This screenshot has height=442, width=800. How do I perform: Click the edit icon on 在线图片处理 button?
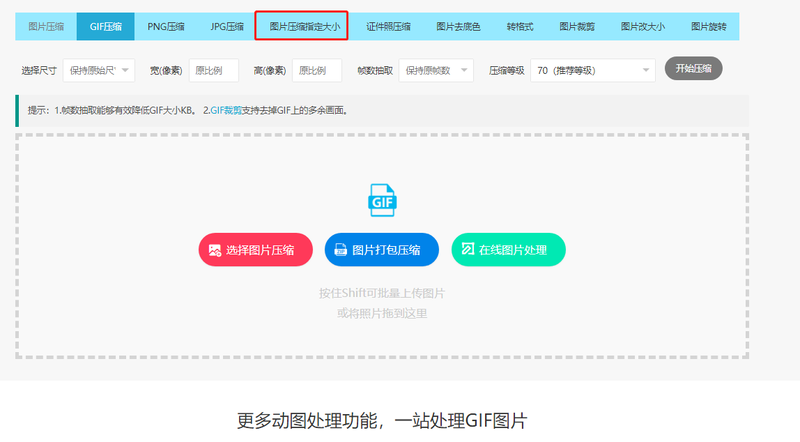468,249
